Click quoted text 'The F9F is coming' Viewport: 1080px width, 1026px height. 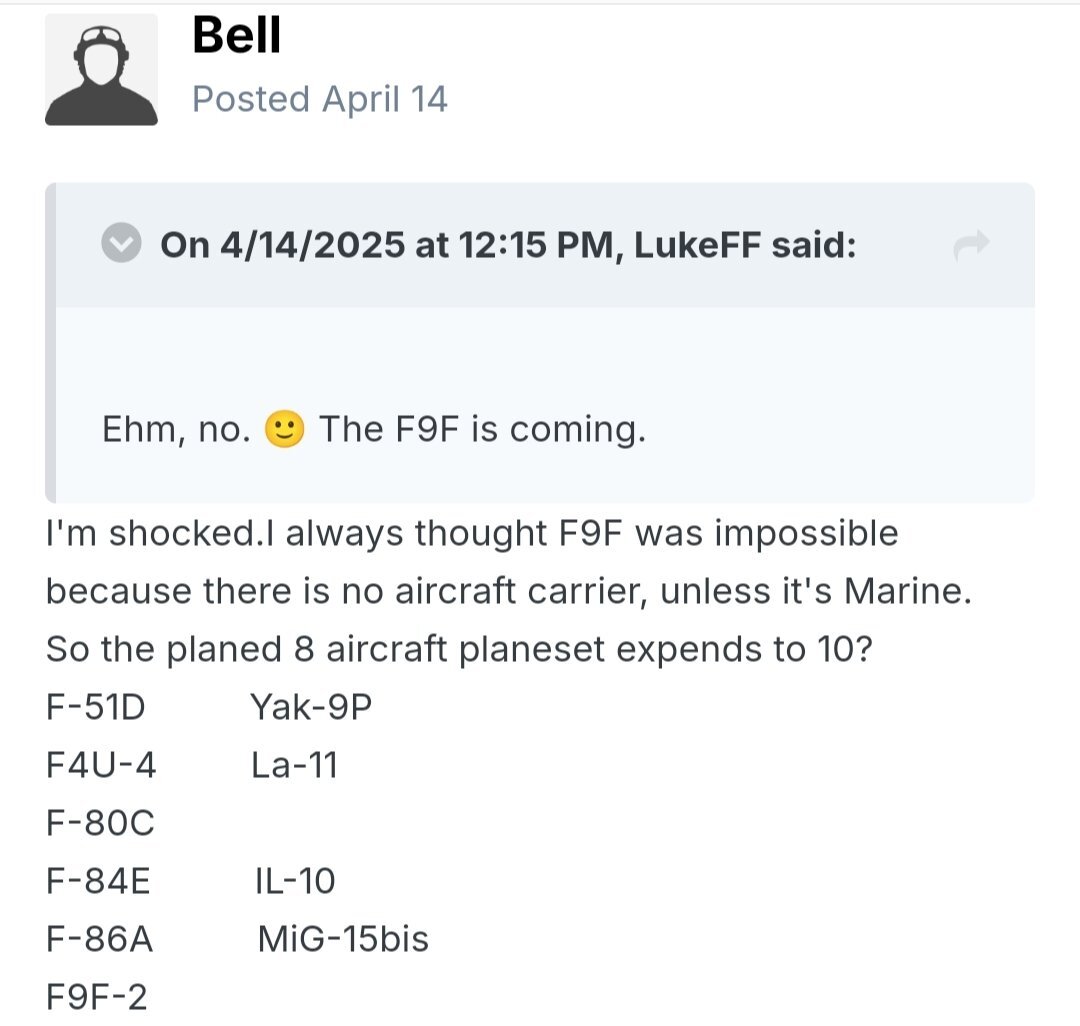tap(482, 430)
